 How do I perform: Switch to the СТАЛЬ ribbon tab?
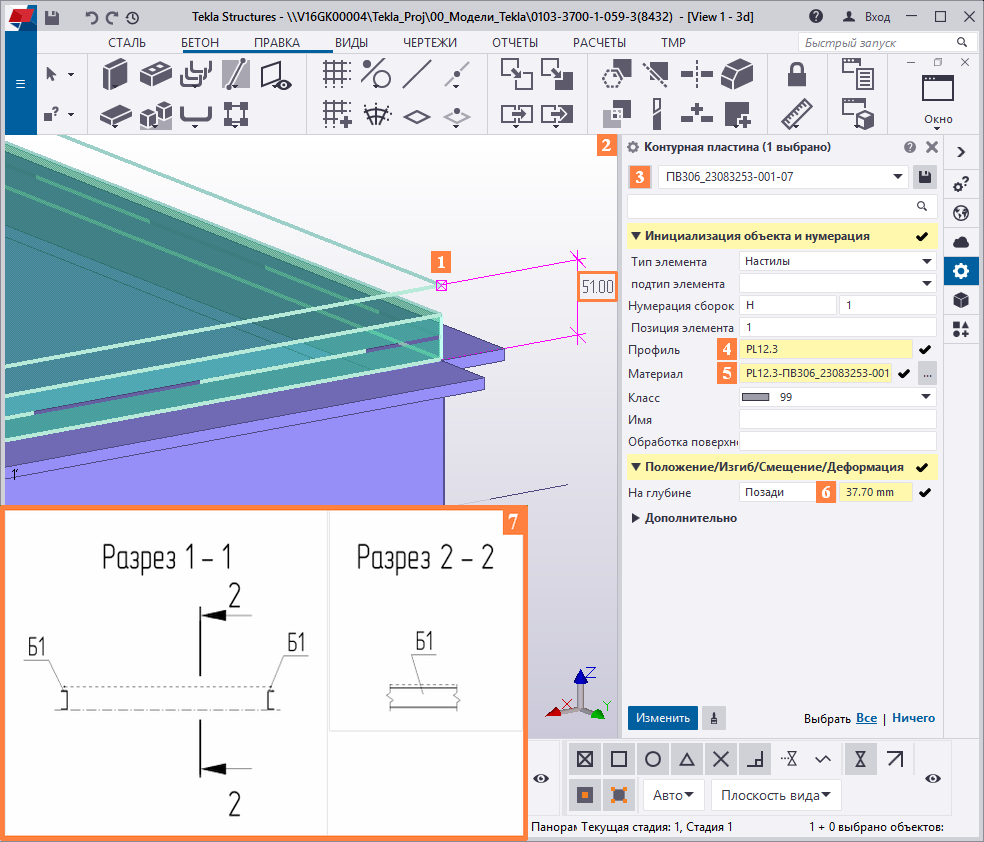(x=127, y=43)
